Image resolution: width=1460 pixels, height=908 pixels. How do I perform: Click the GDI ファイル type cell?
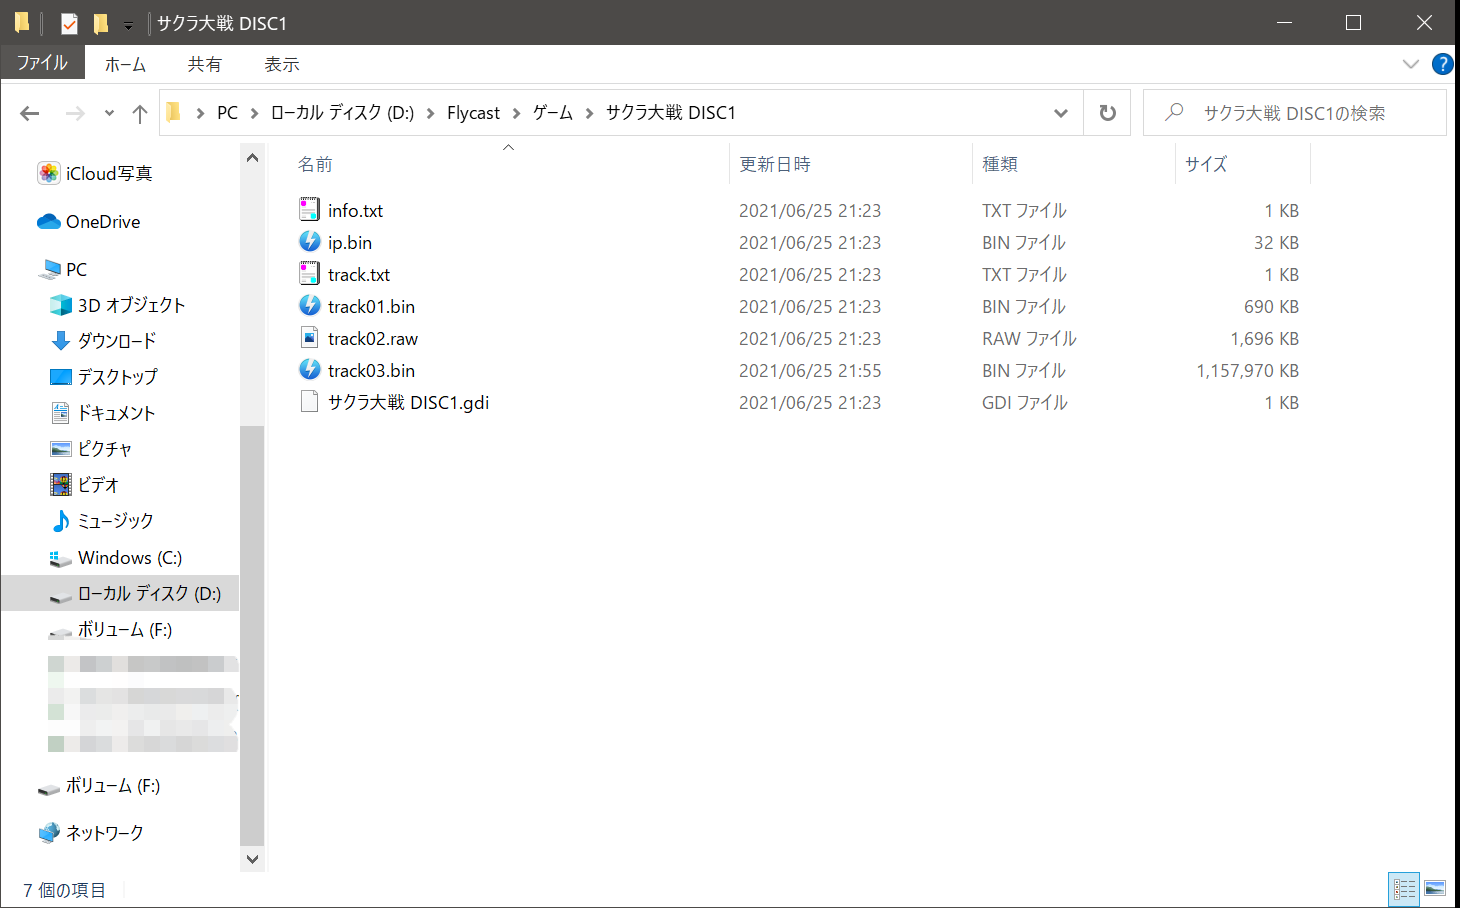coord(1025,402)
